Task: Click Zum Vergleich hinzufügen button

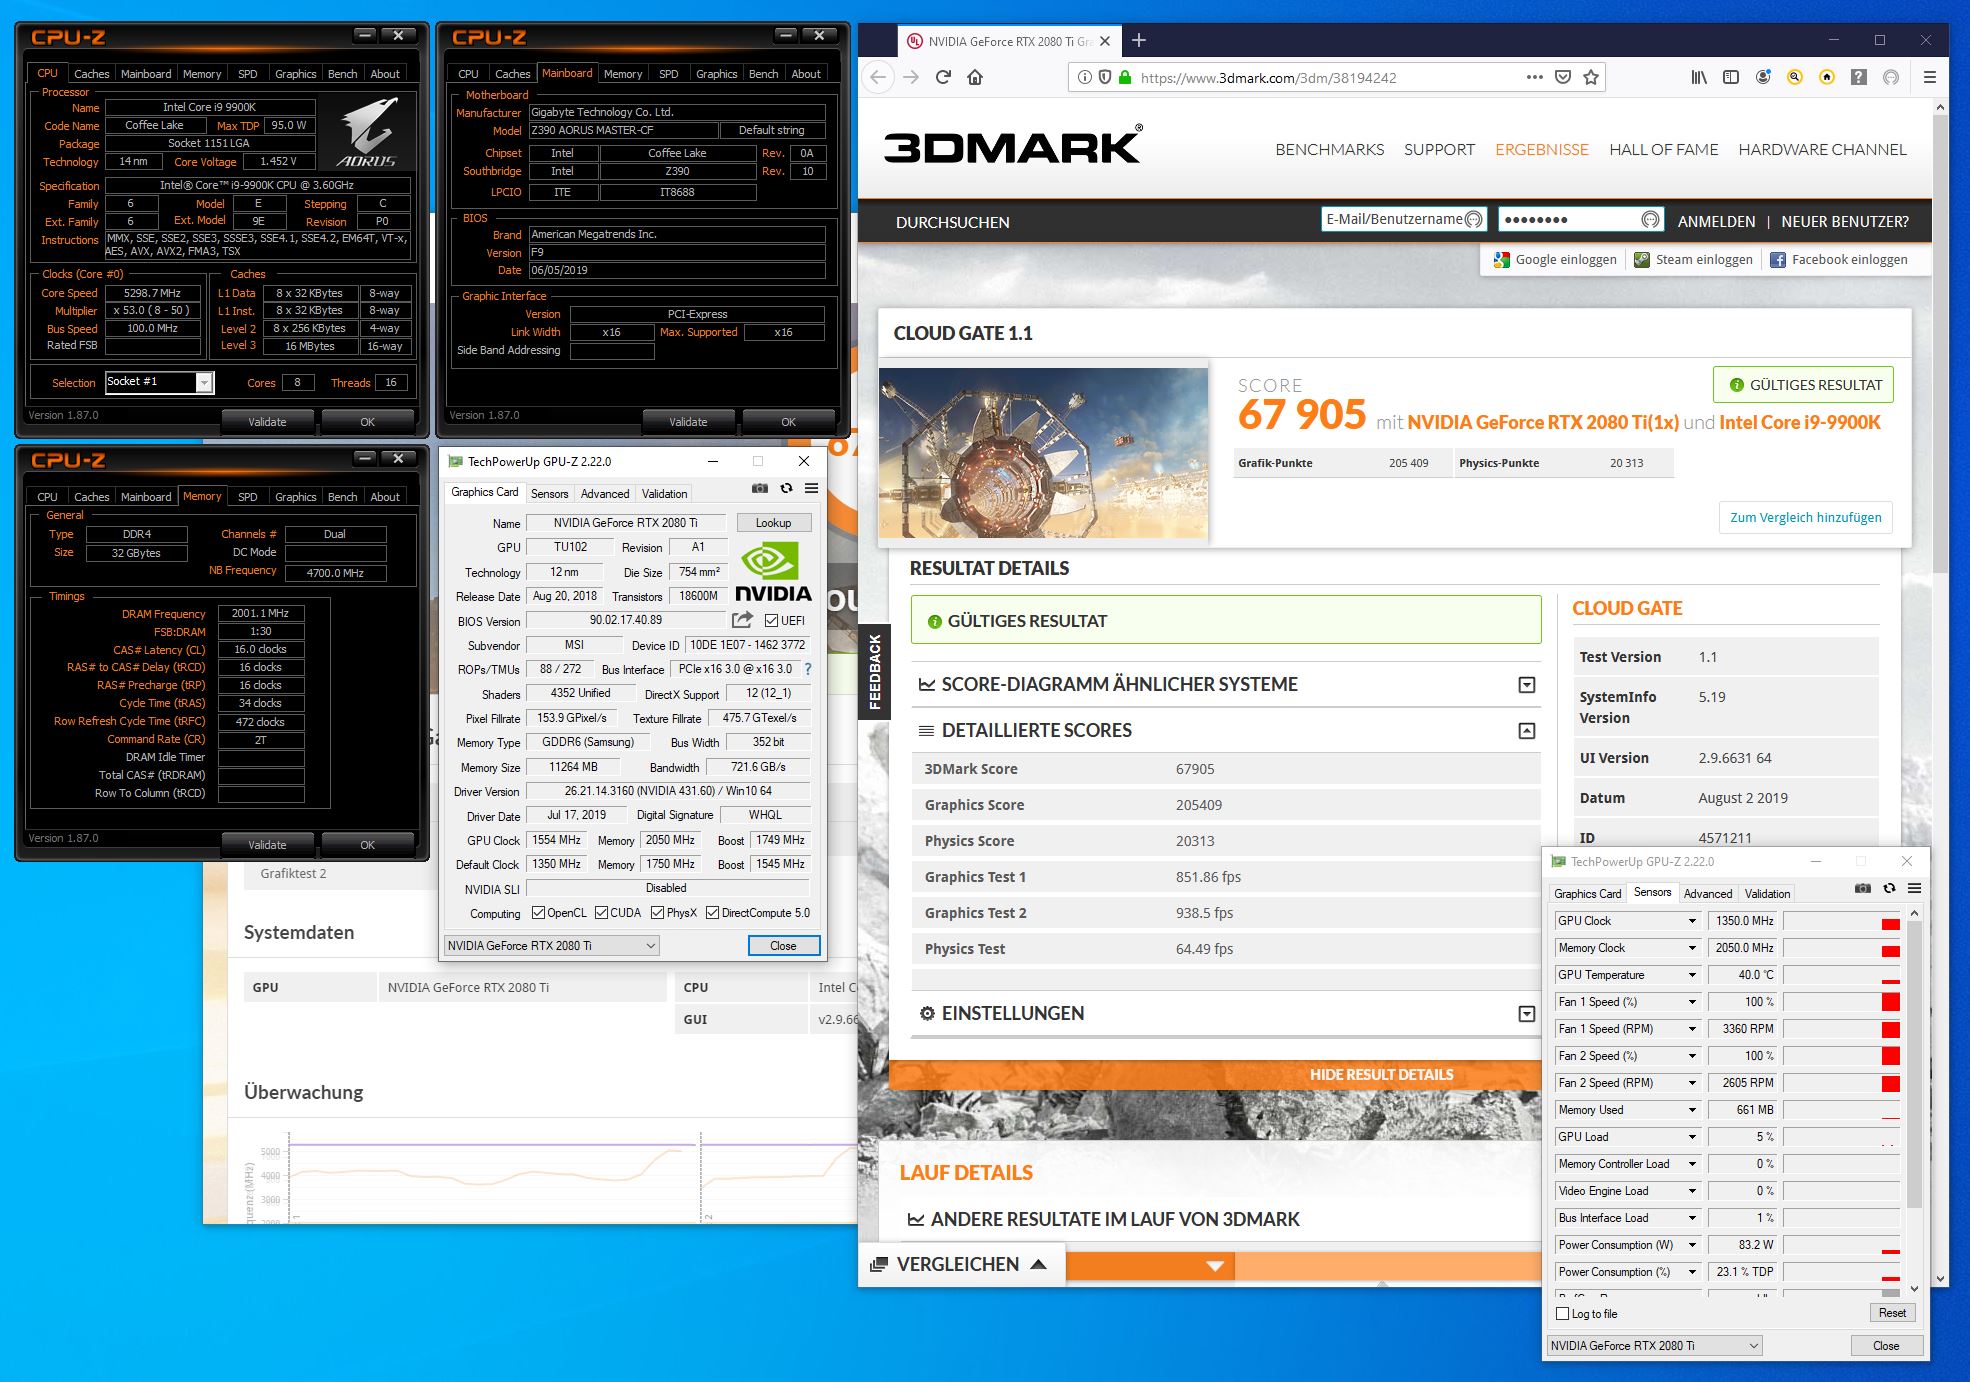Action: tap(1805, 517)
